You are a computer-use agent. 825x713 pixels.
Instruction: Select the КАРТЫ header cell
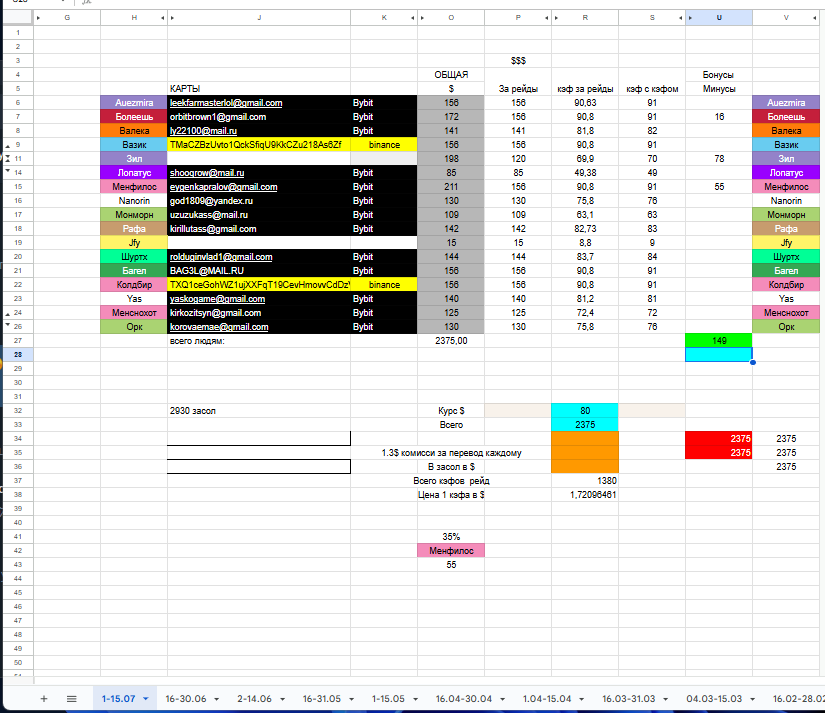(x=259, y=88)
